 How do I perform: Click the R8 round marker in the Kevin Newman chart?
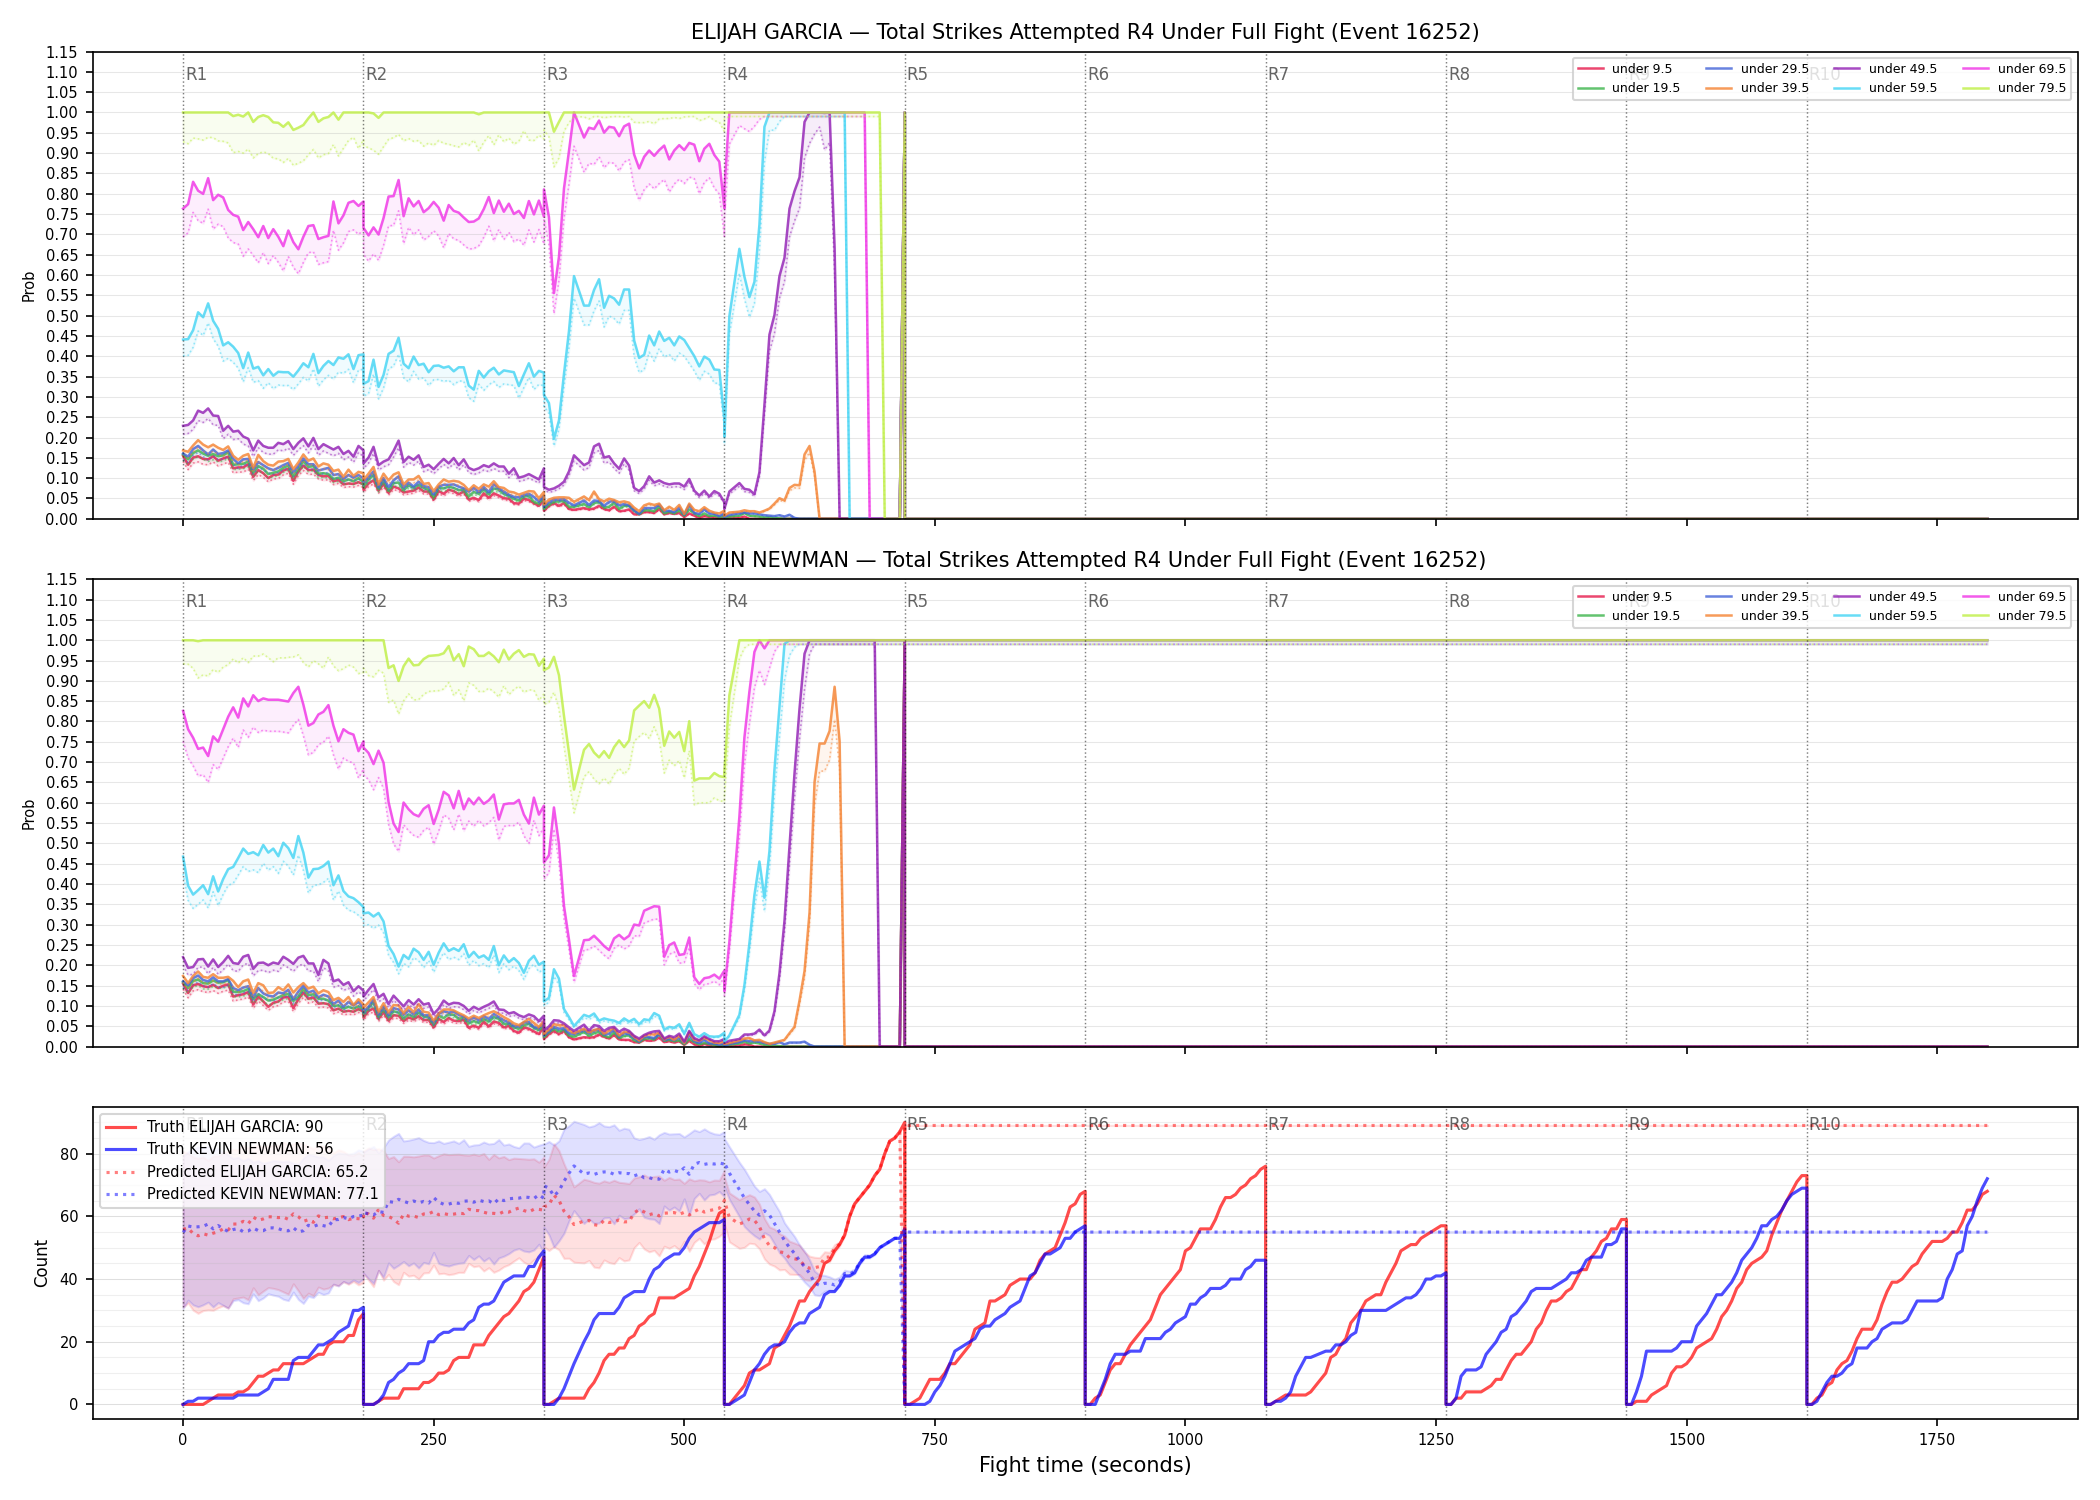[x=1459, y=601]
